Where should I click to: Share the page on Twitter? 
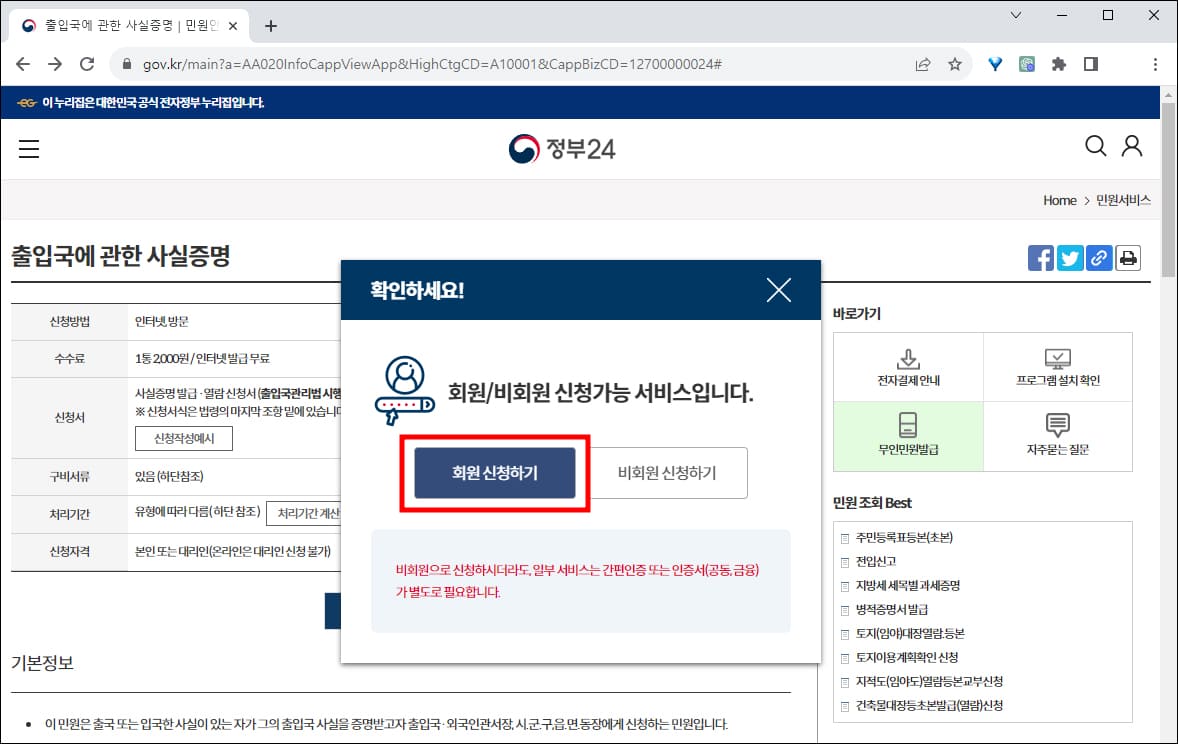(x=1069, y=258)
